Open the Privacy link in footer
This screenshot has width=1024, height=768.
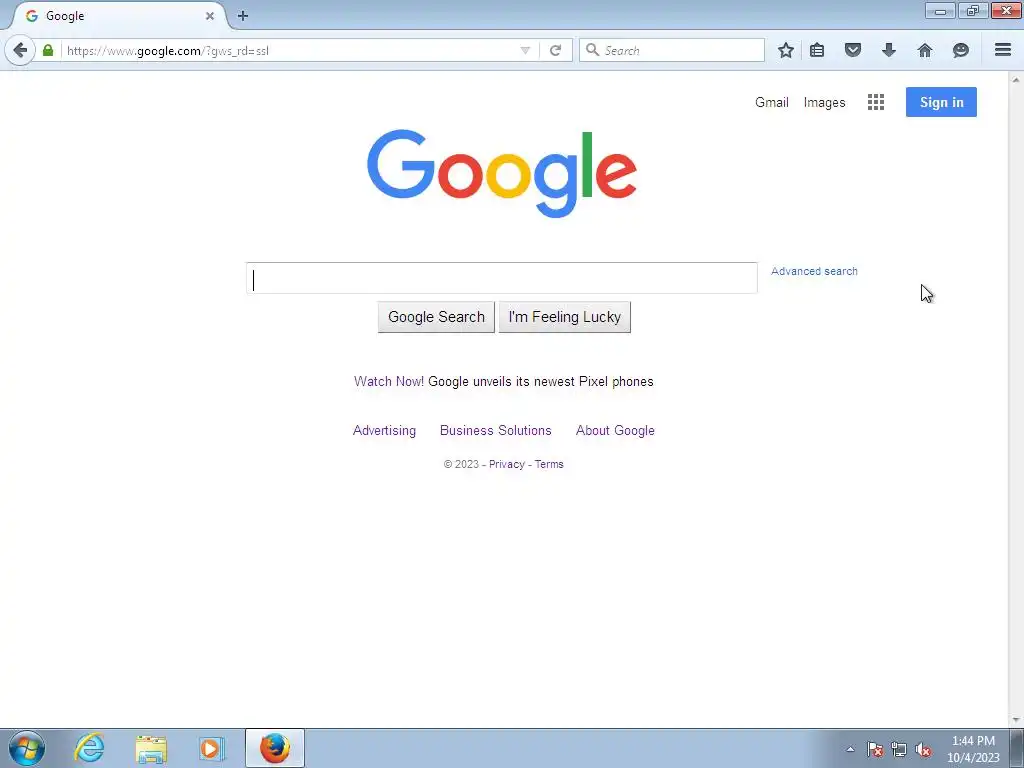pyautogui.click(x=507, y=464)
